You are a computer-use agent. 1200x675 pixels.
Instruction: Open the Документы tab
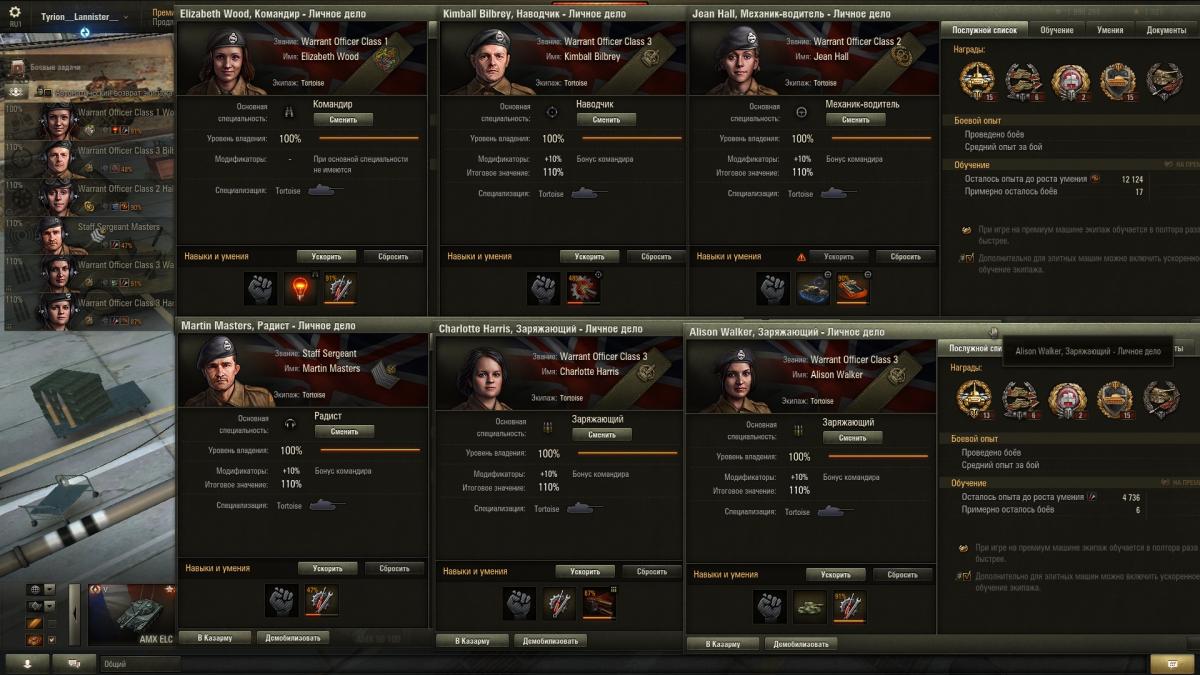[x=1166, y=30]
